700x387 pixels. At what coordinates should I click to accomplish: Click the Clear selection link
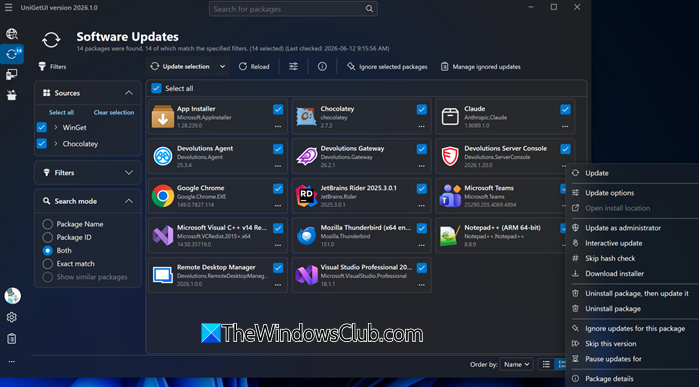point(114,112)
